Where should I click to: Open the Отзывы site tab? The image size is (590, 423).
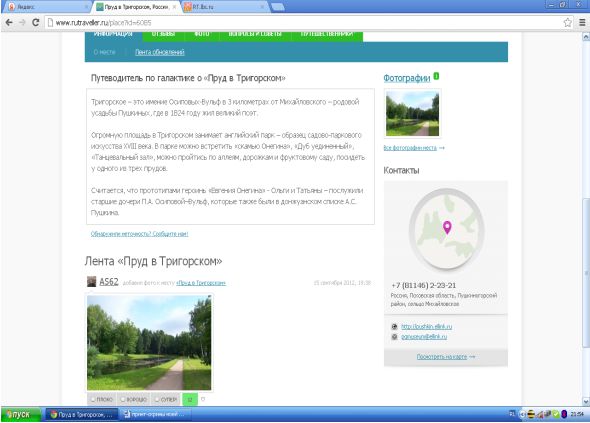(x=163, y=36)
